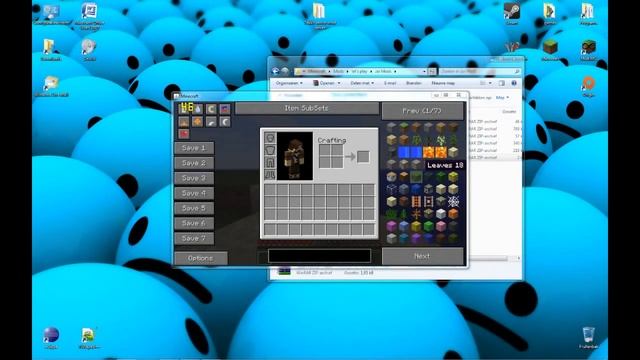Viewport: 640px width, 360px height.
Task: Pick the pink wool block
Action: tap(441, 226)
